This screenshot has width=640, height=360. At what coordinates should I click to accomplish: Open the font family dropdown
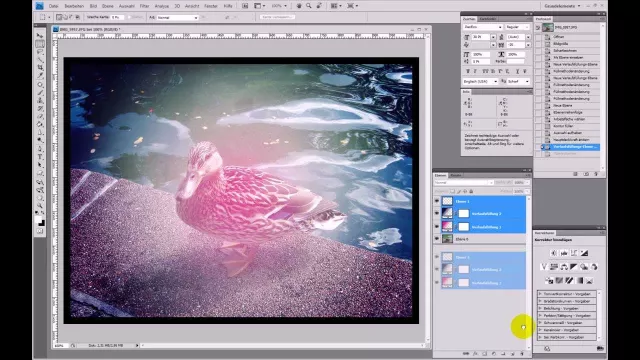point(483,27)
